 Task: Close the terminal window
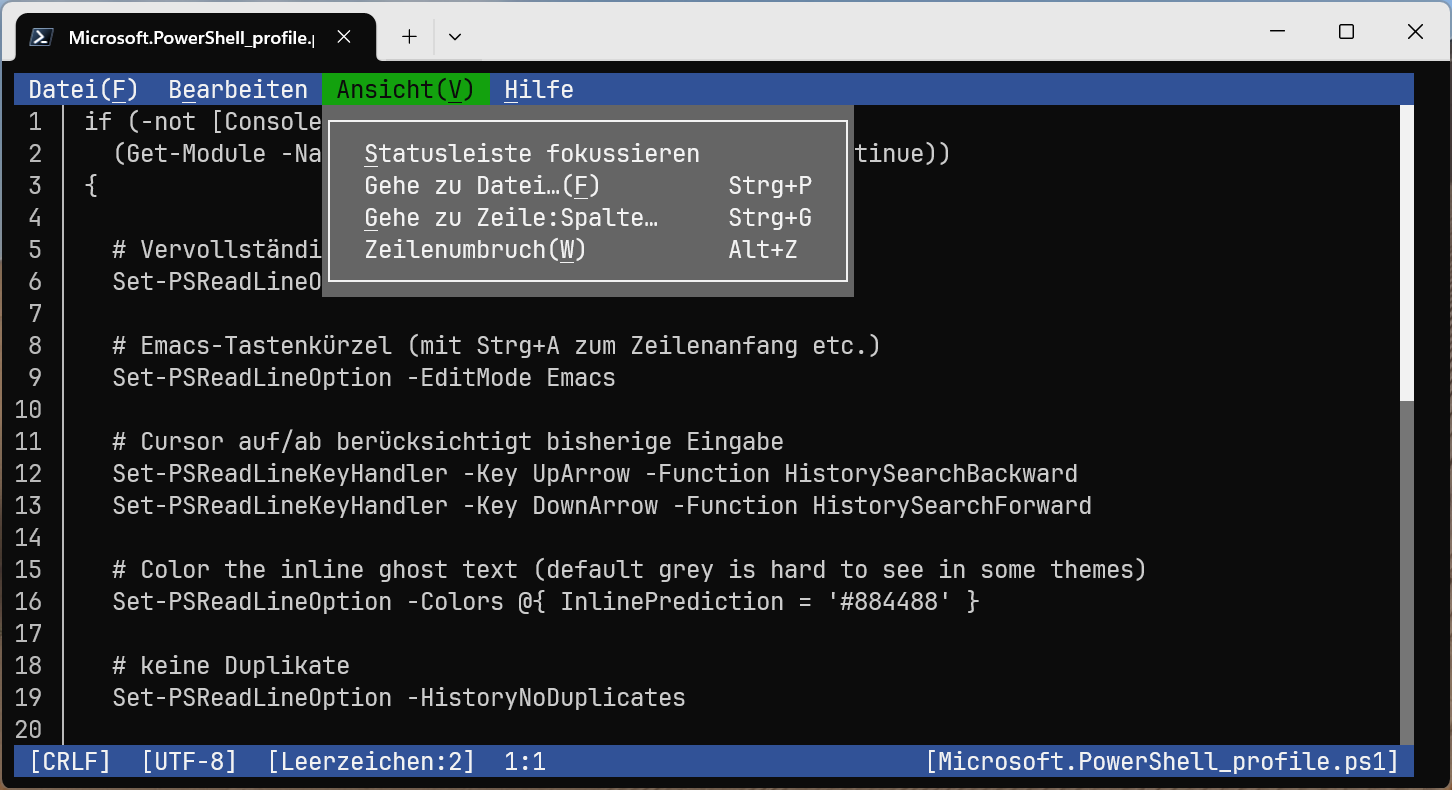pos(1415,32)
